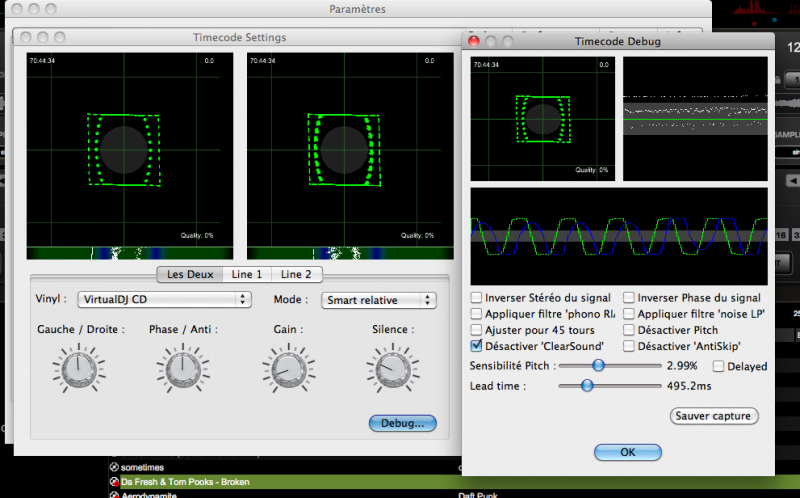Viewport: 800px width, 498px height.
Task: Enable Inverser Stéréo du signal checkbox
Action: 476,297
